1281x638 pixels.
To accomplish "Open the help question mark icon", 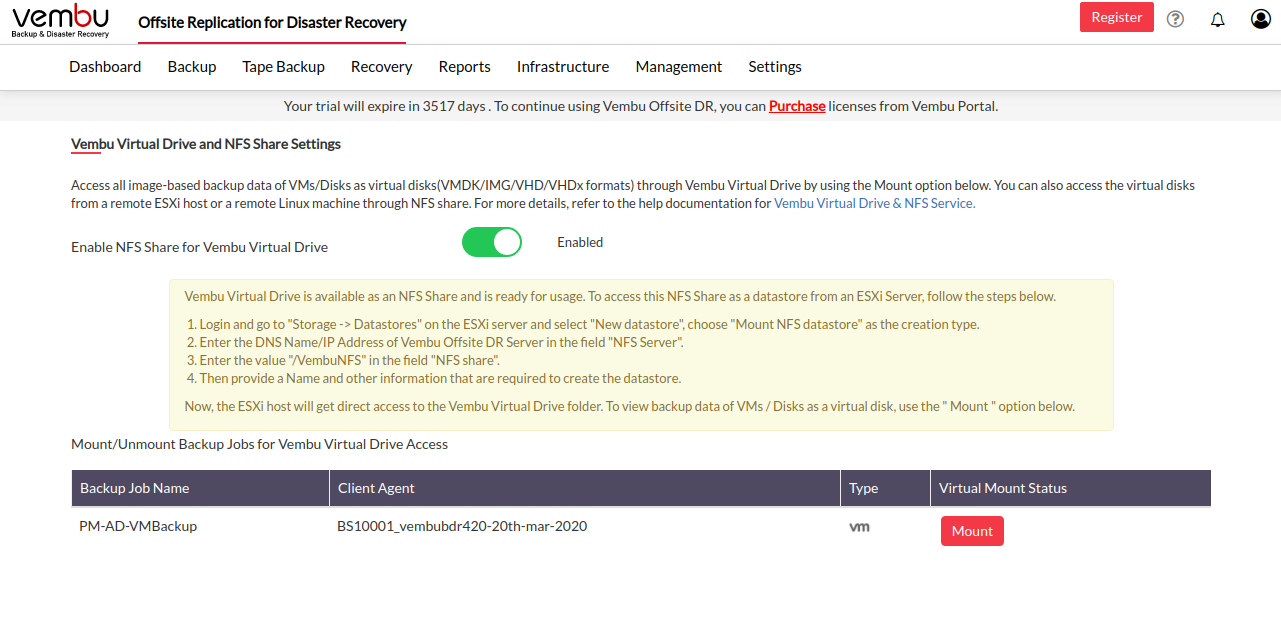I will coord(1175,19).
